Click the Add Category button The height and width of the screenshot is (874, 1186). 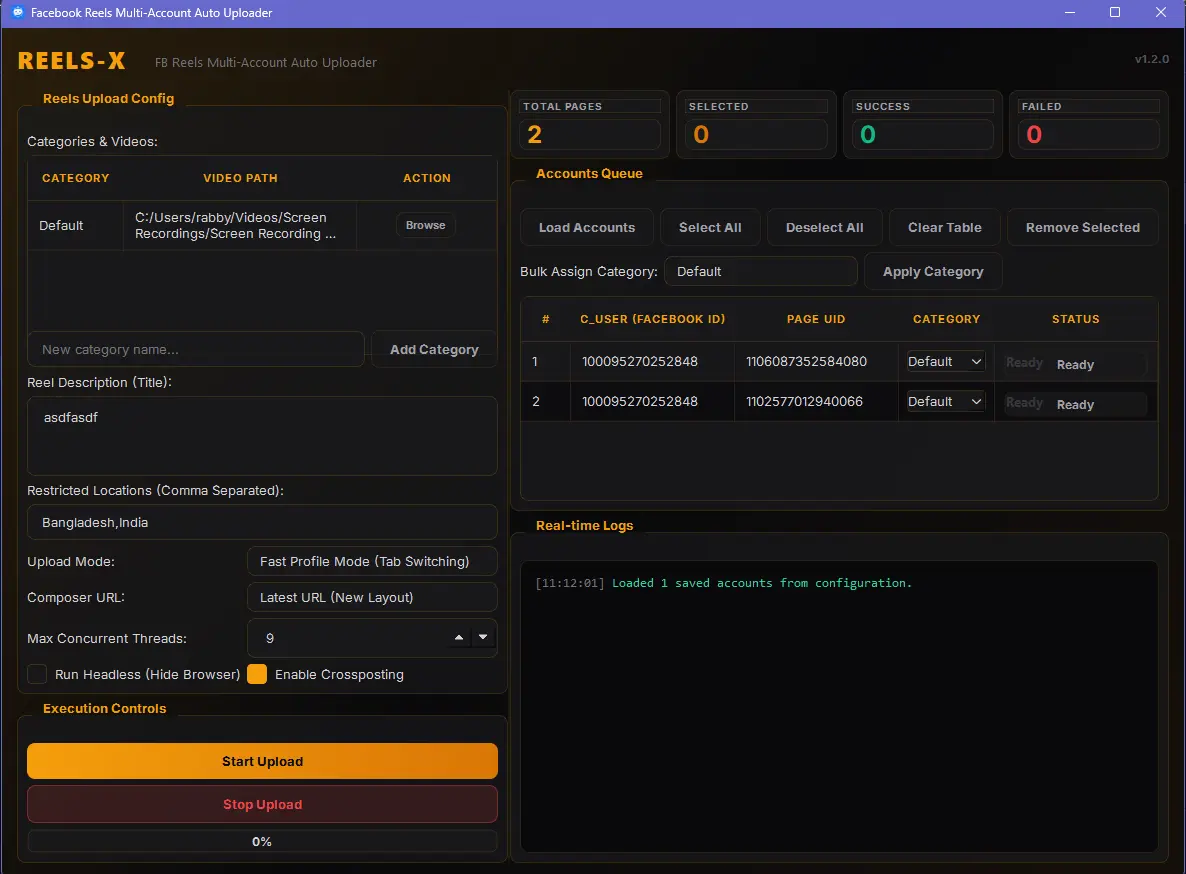(x=434, y=349)
